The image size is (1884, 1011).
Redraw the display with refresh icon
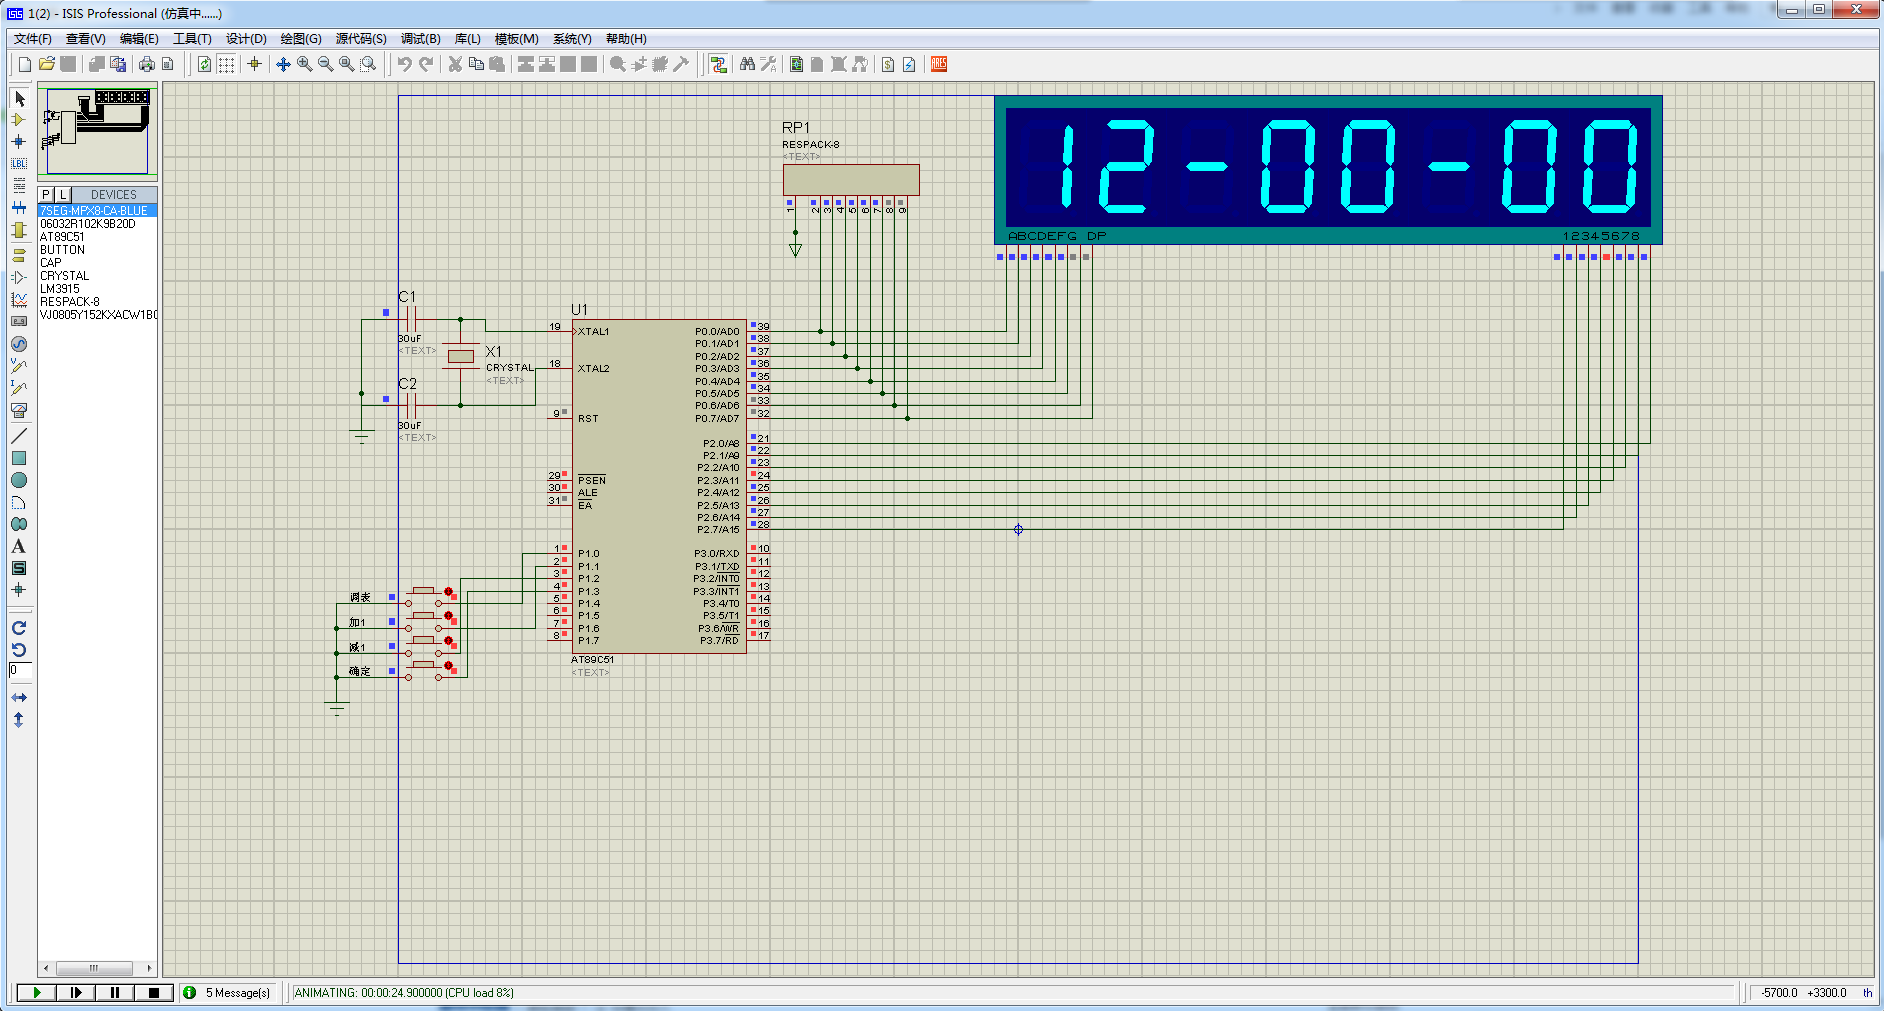205,64
